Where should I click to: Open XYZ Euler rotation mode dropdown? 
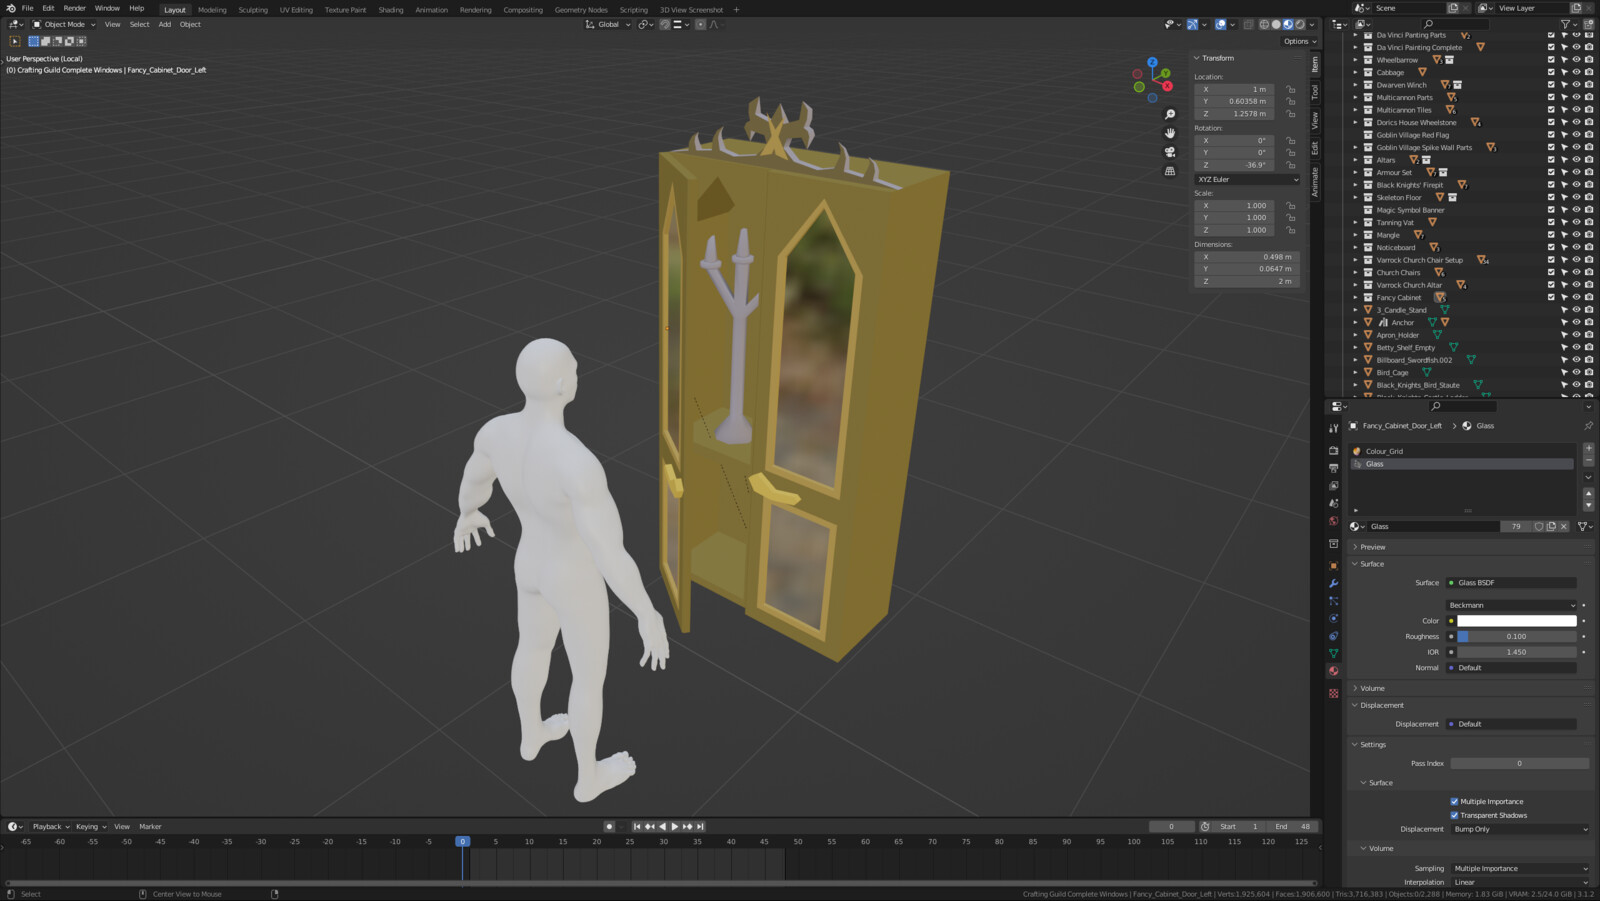click(1247, 179)
